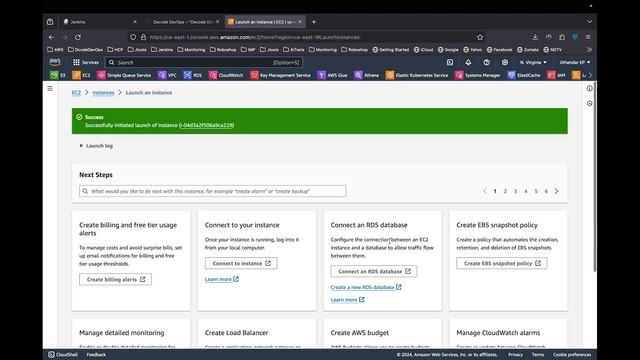Go to the next page of Next Steps
Screen dimensions: 640x360
pos(556,191)
